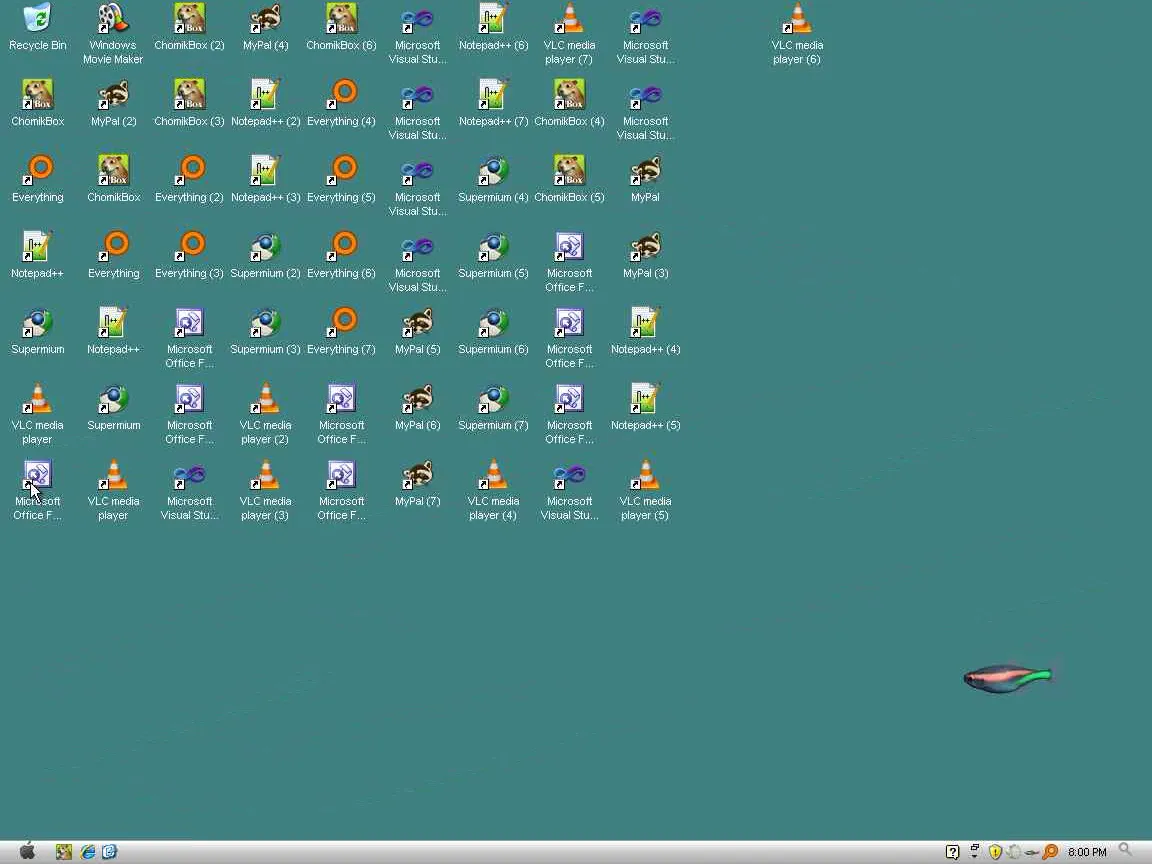Click the 8:00 PM clock
Screen dimensions: 1152x864
tap(1087, 852)
